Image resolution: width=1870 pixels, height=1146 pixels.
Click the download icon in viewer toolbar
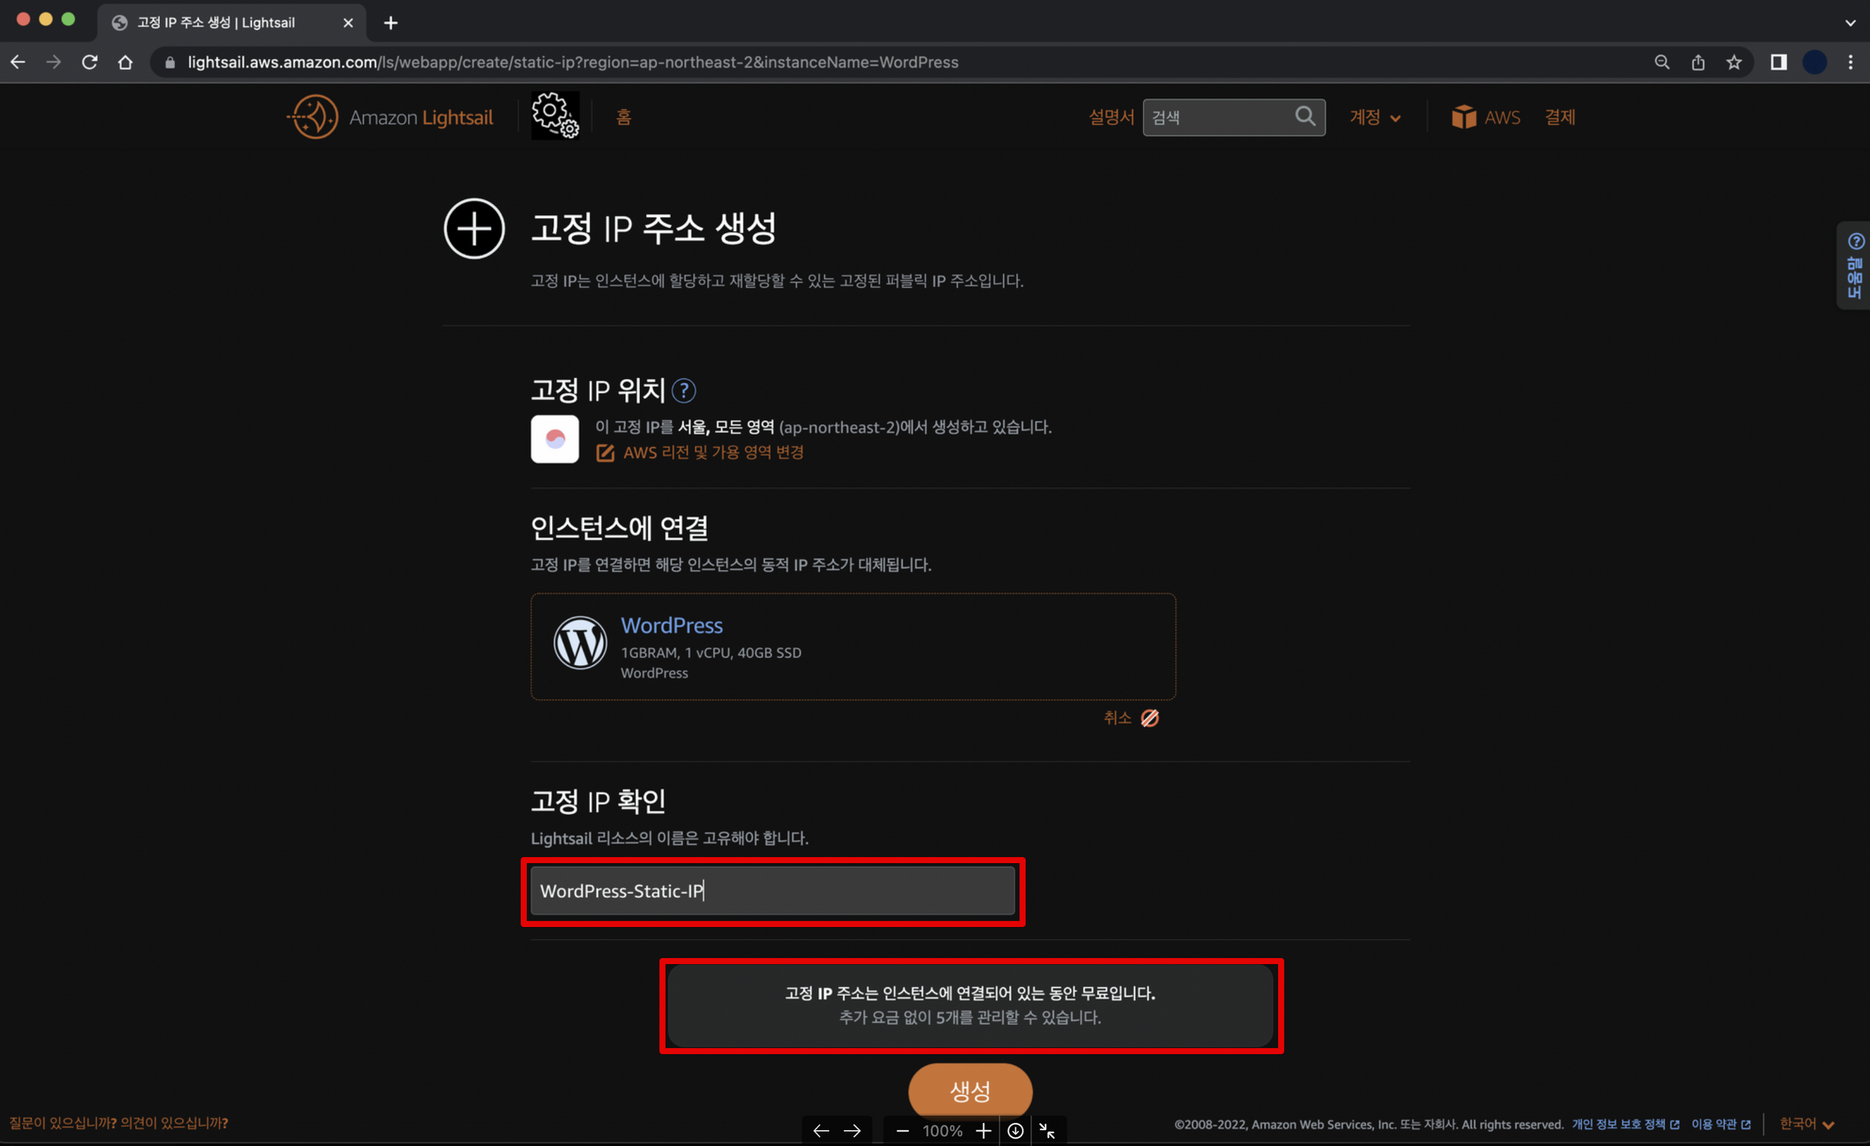click(x=1015, y=1131)
